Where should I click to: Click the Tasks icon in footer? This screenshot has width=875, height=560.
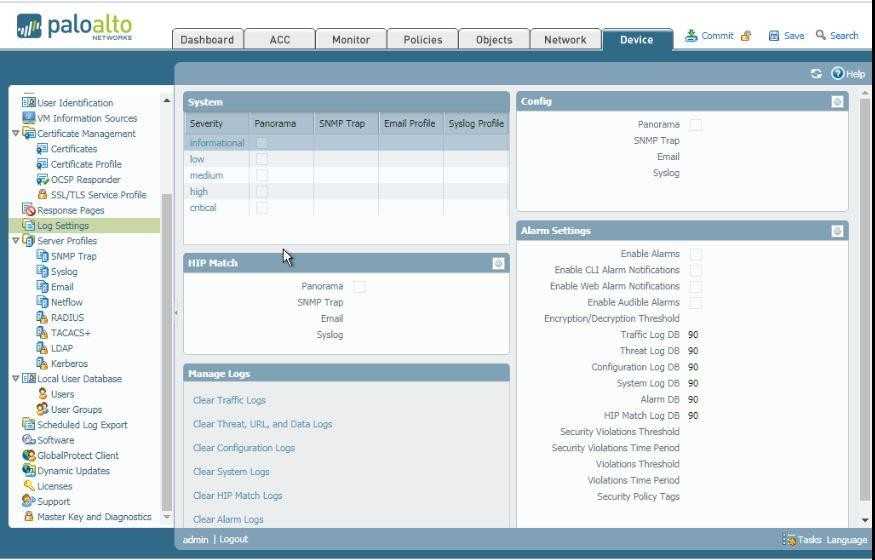790,540
